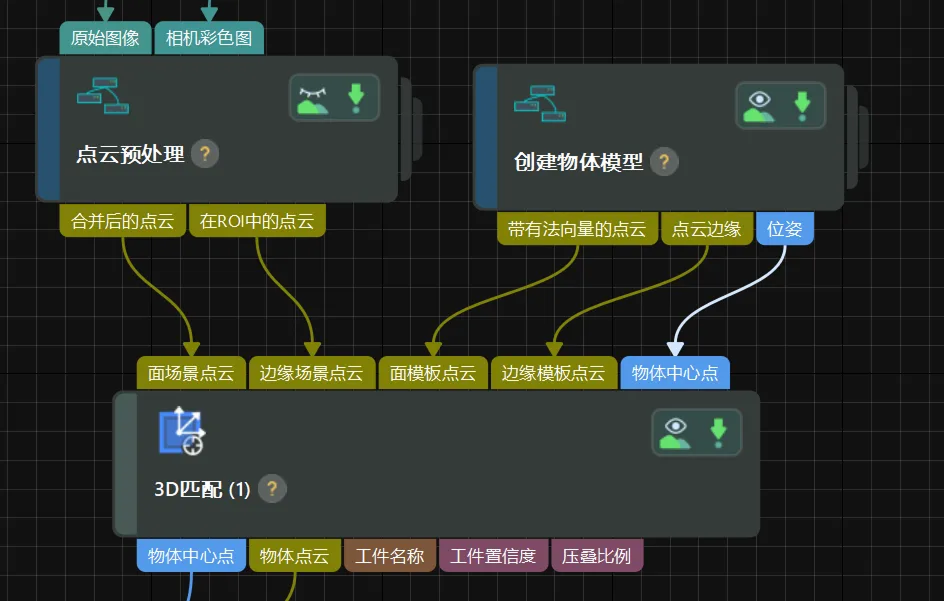Expand the 原始图像 input port
This screenshot has width=944, height=601.
[105, 37]
